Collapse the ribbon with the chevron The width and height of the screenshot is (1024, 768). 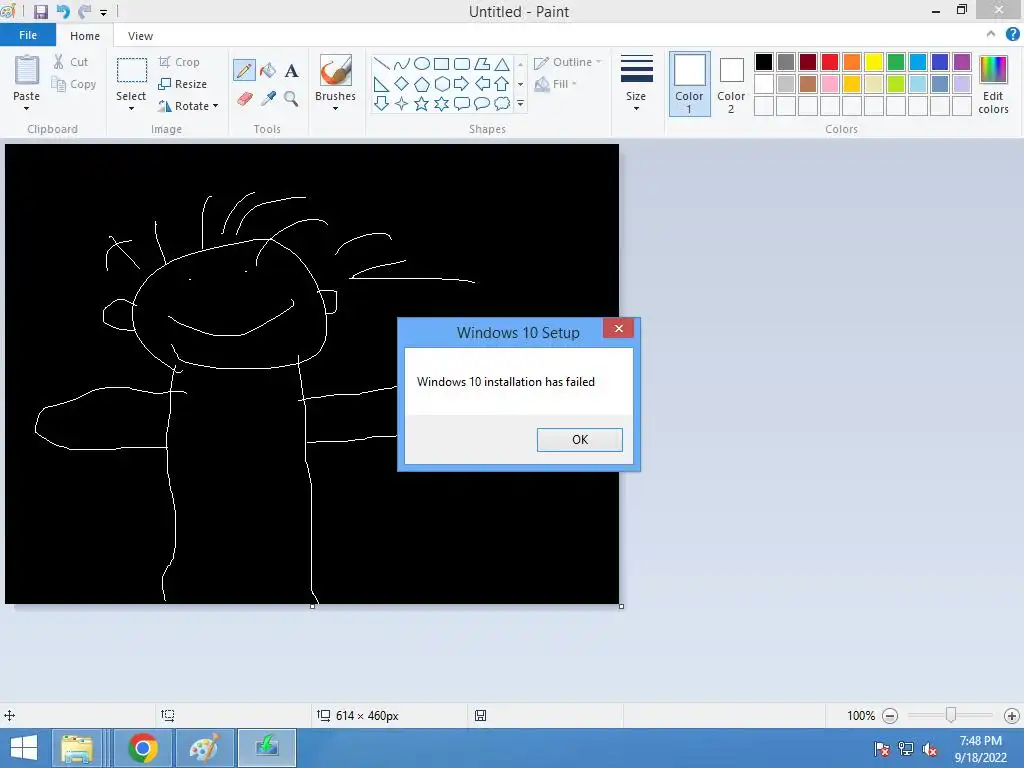tap(991, 34)
